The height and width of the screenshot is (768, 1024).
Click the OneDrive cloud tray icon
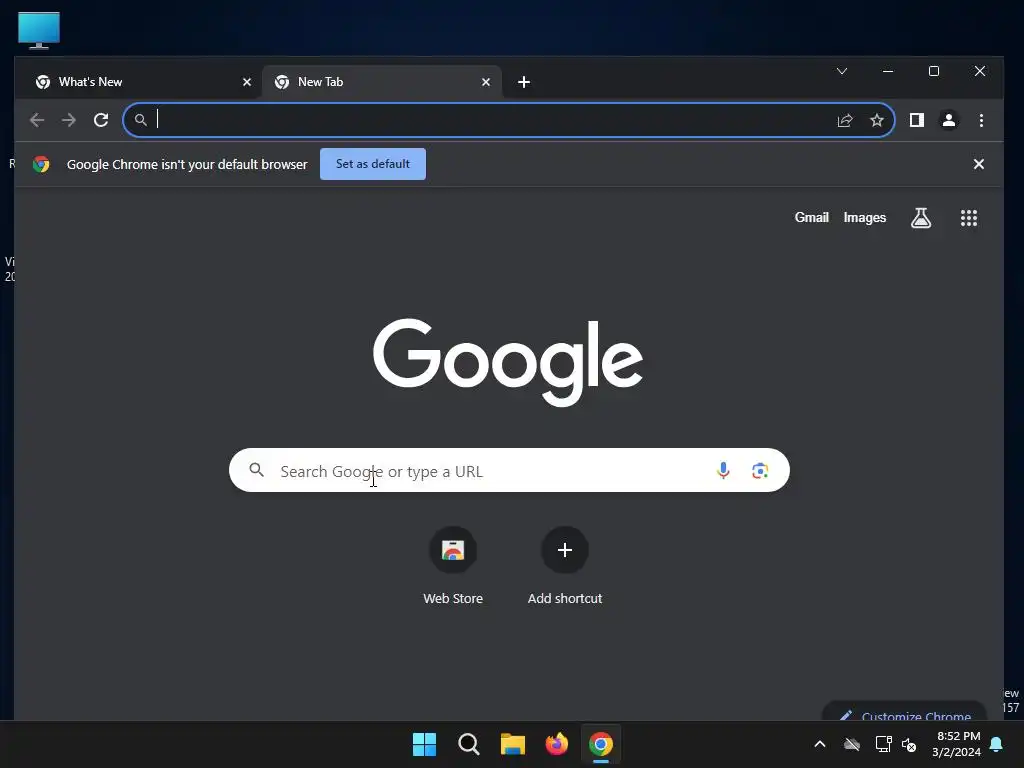[x=852, y=744]
